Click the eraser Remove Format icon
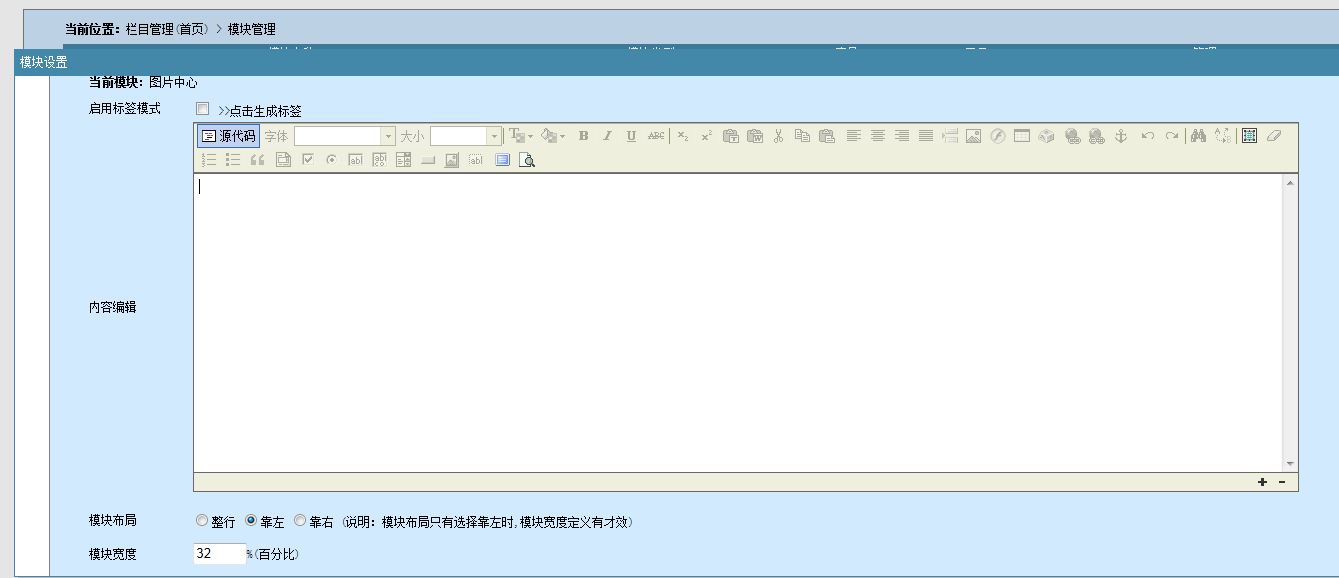The height and width of the screenshot is (578, 1339). pos(1273,136)
